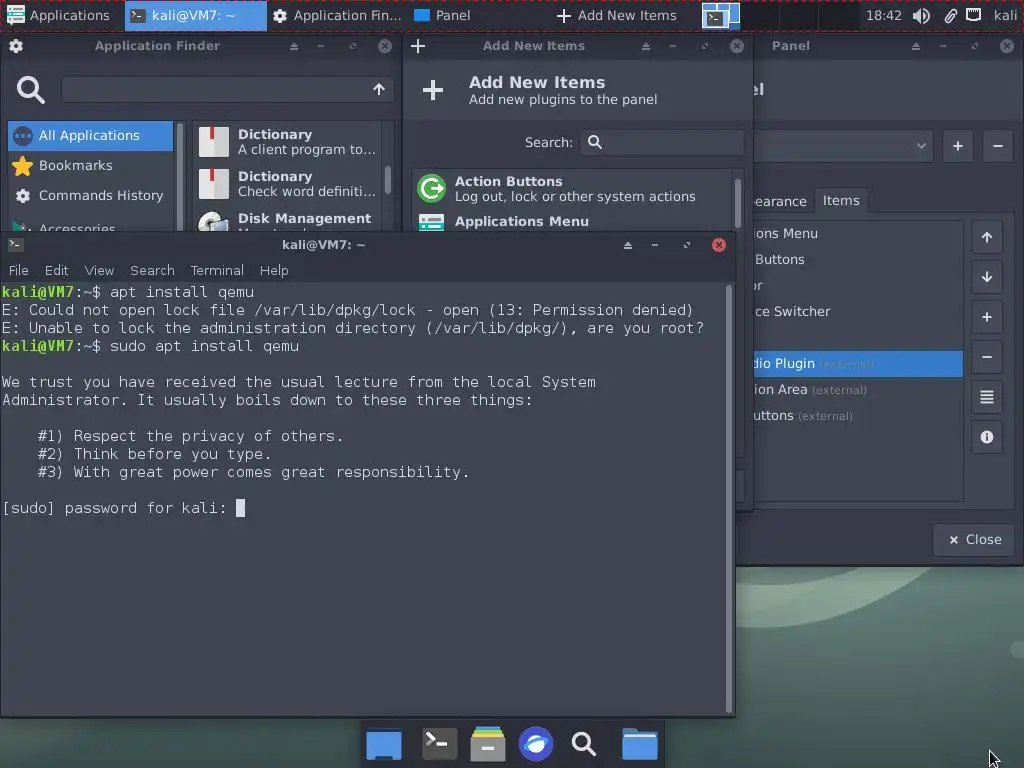Click Add New Items list scrollbar
Image resolution: width=1024 pixels, height=768 pixels.
point(738,202)
